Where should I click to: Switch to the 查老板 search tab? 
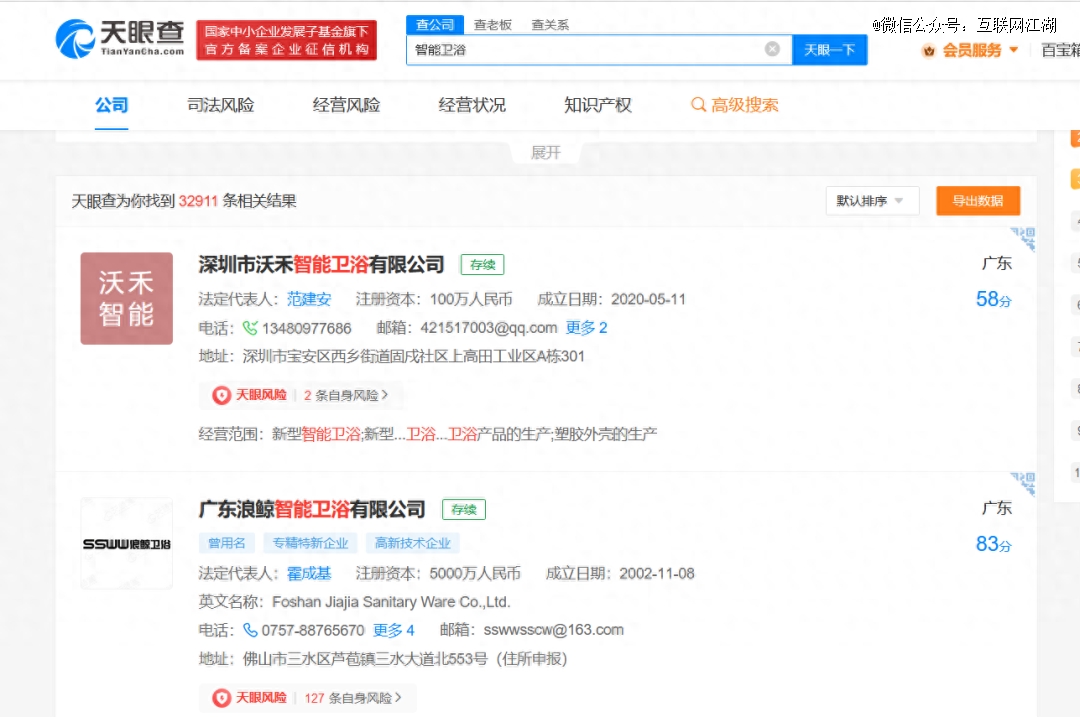492,25
